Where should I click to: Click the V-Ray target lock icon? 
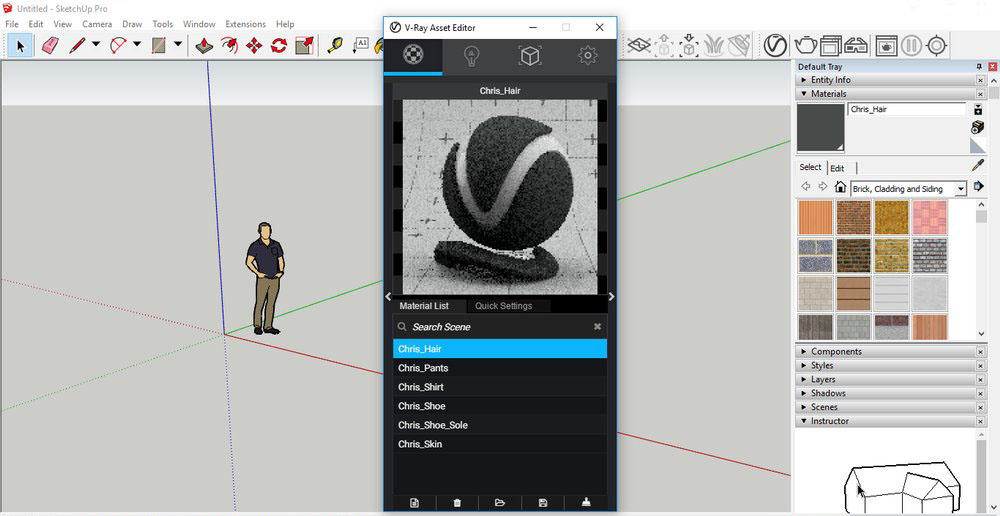(x=936, y=45)
